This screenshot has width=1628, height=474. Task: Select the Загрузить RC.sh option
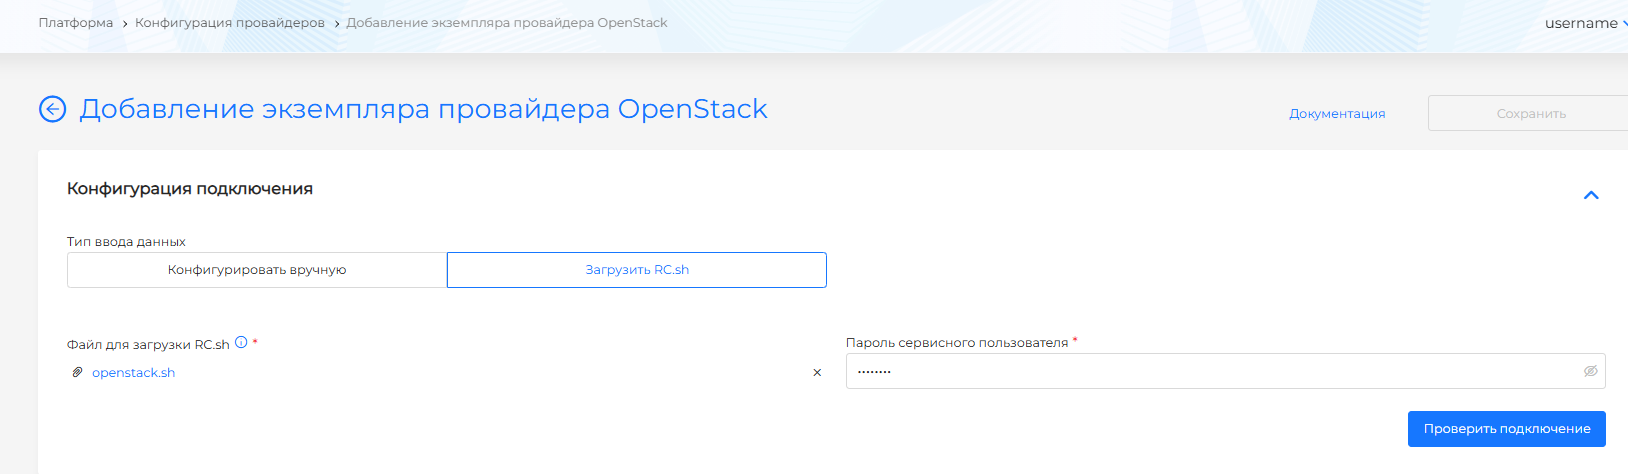coord(637,270)
